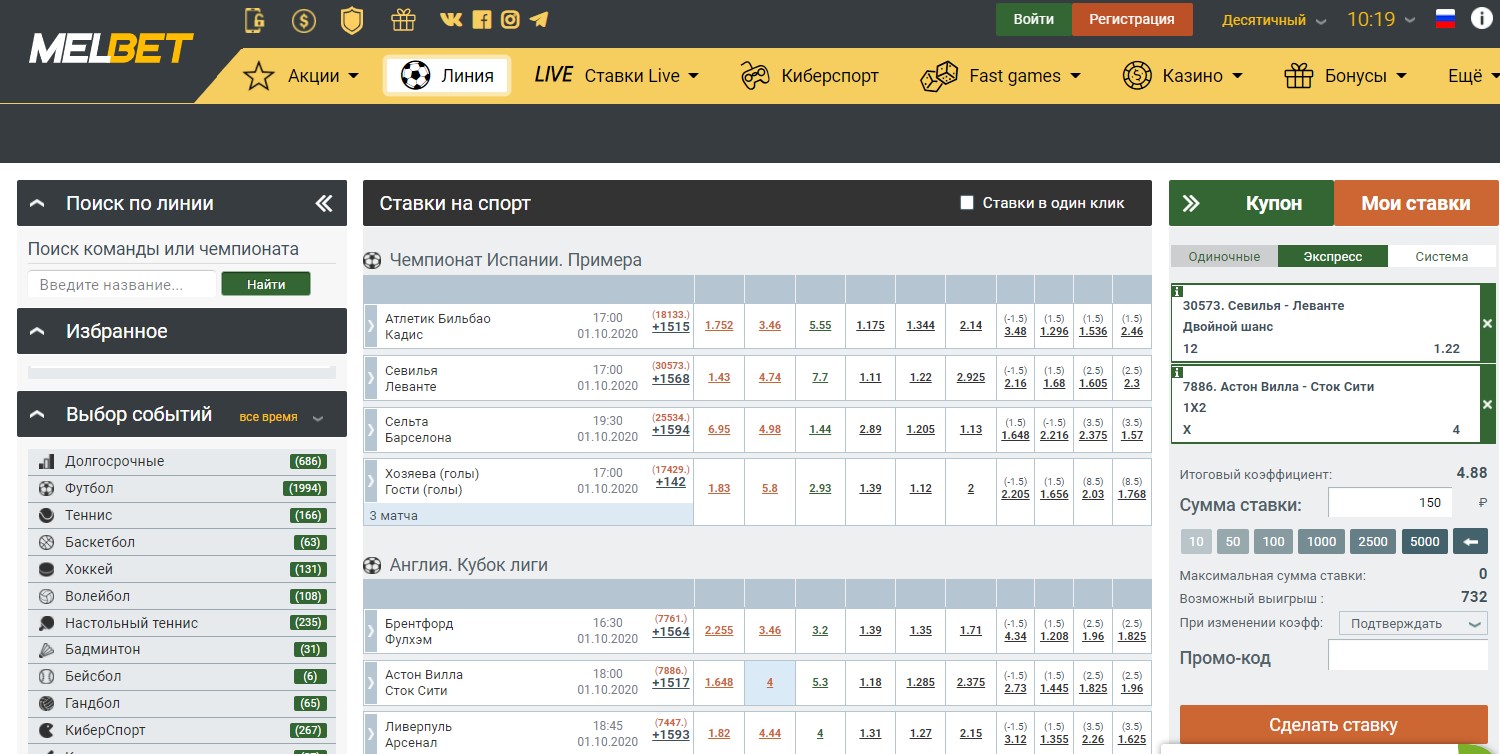Remove the Астон Вилла - Сток Сити bet
This screenshot has width=1500, height=754.
pyautogui.click(x=1487, y=405)
